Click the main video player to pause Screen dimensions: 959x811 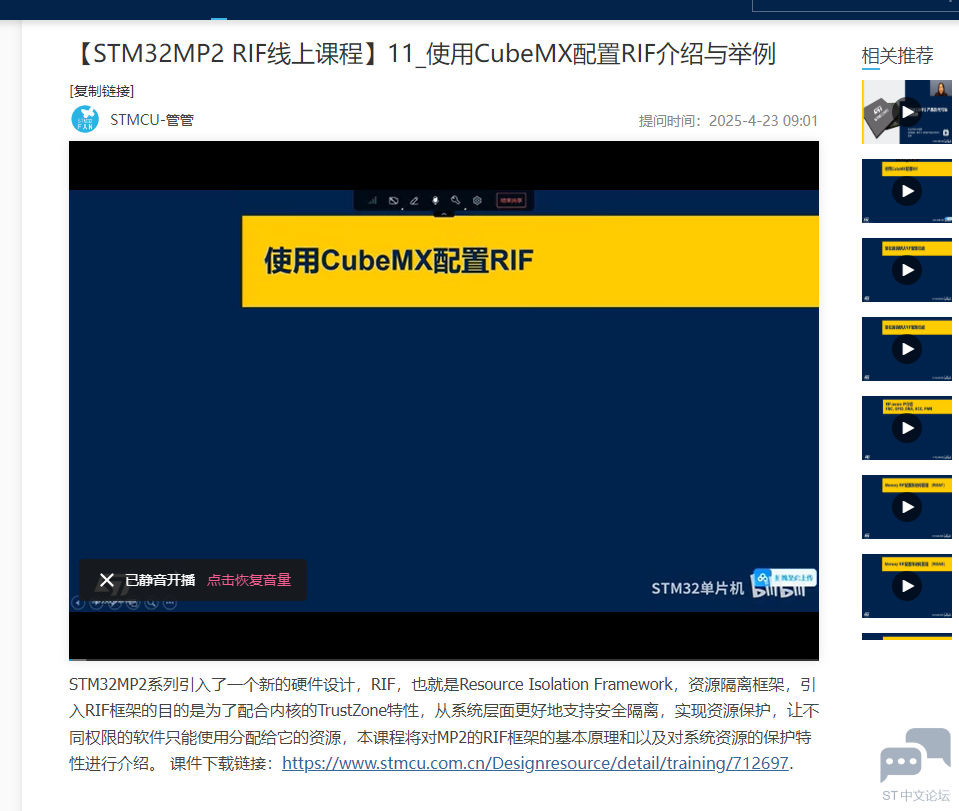[x=443, y=400]
